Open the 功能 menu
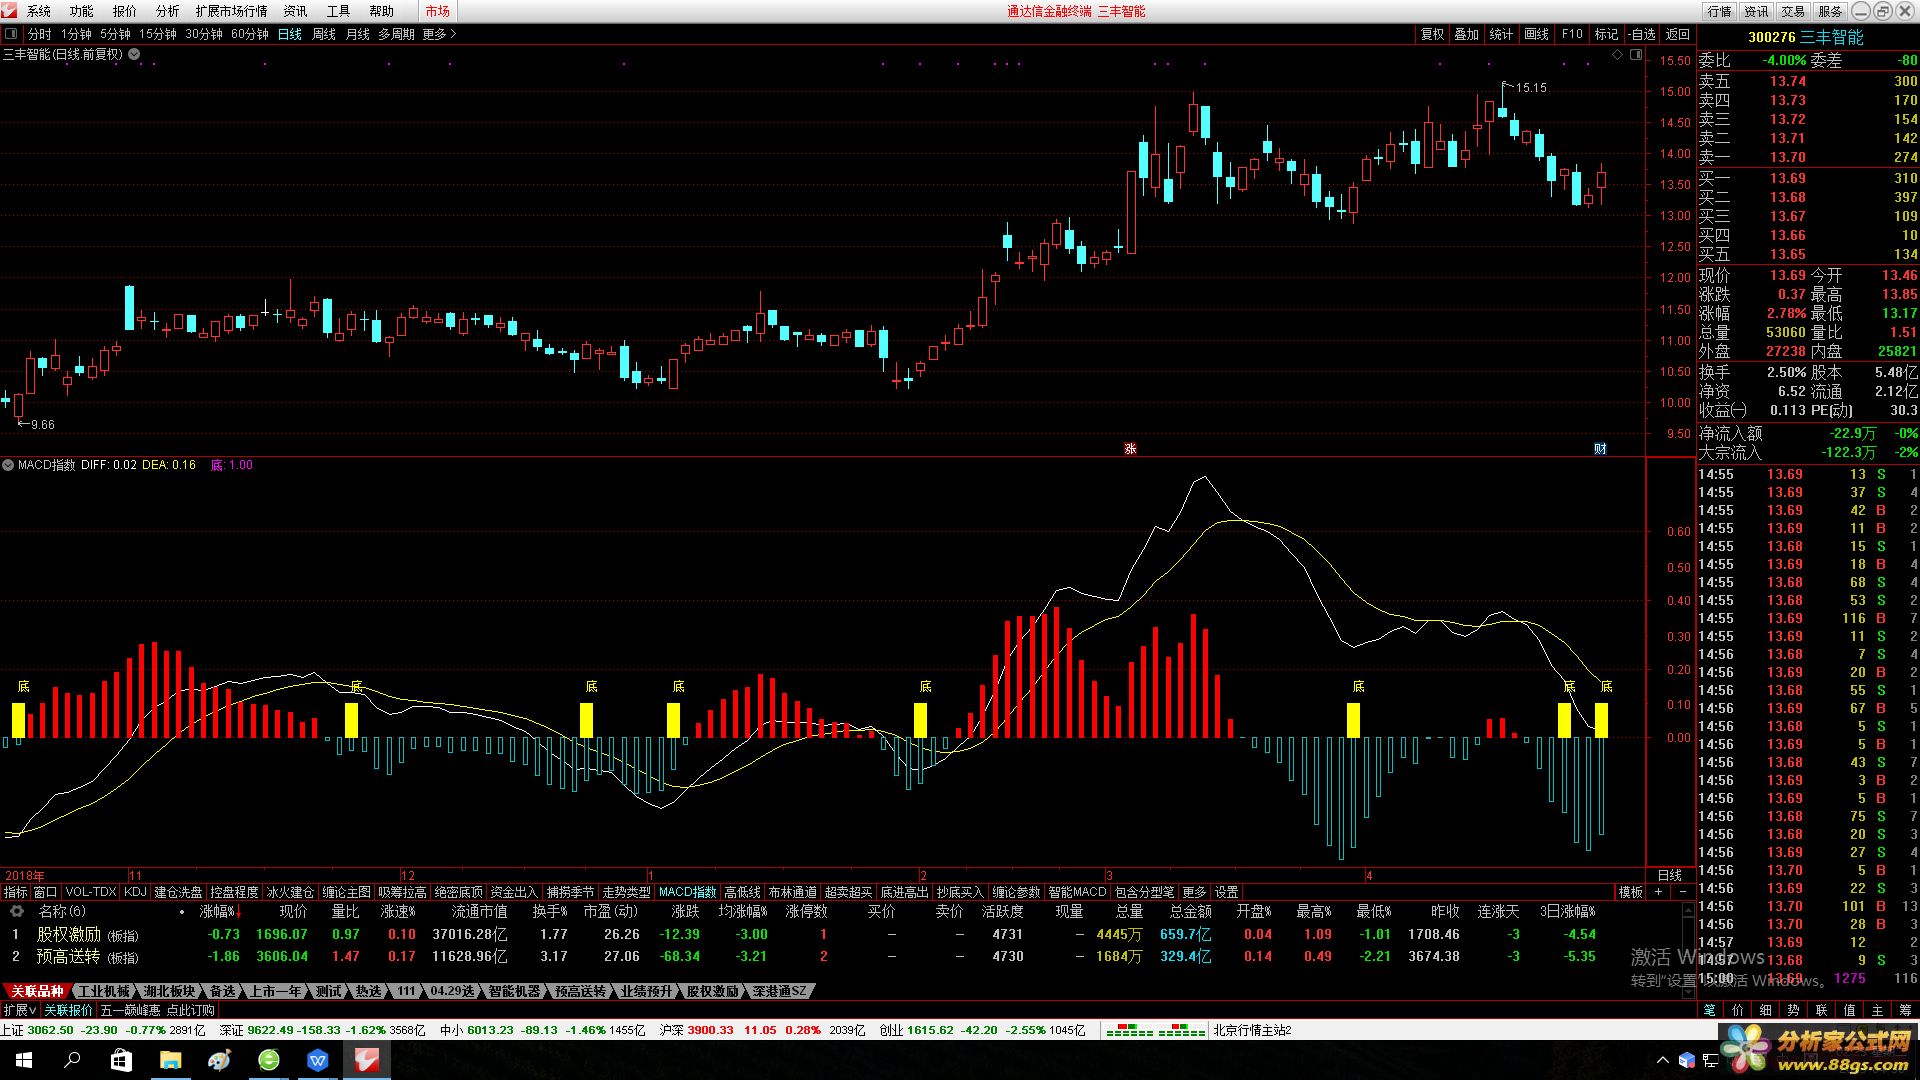This screenshot has width=1920, height=1080. (x=82, y=11)
